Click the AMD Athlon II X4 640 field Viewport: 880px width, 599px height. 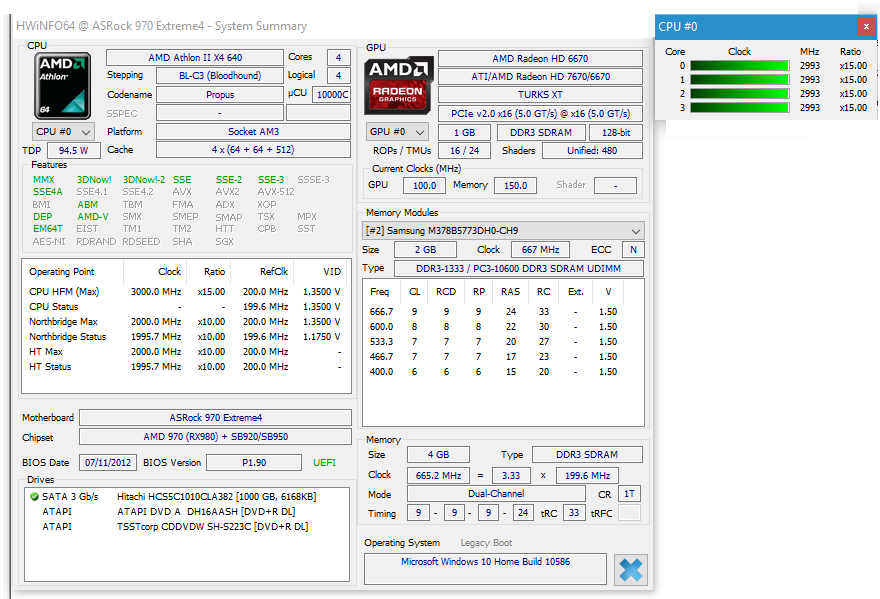click(x=195, y=58)
